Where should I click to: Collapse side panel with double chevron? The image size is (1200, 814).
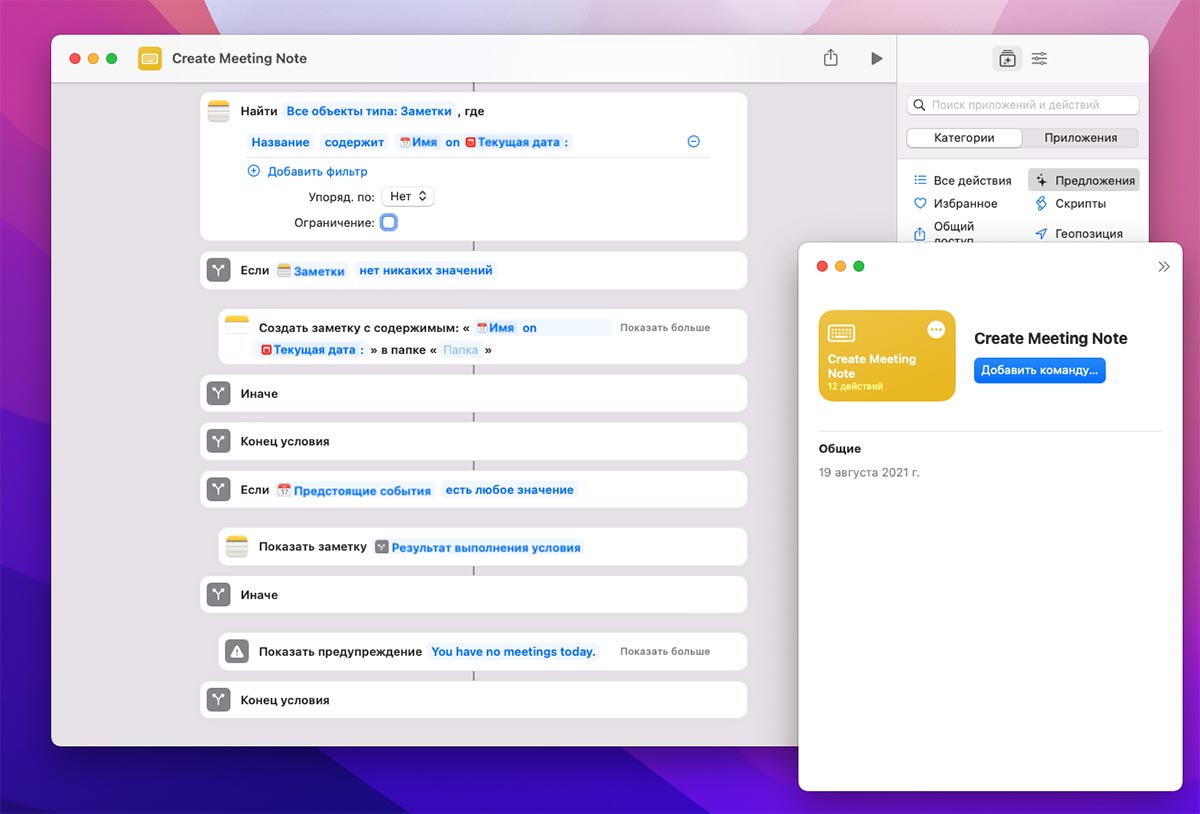[1163, 267]
